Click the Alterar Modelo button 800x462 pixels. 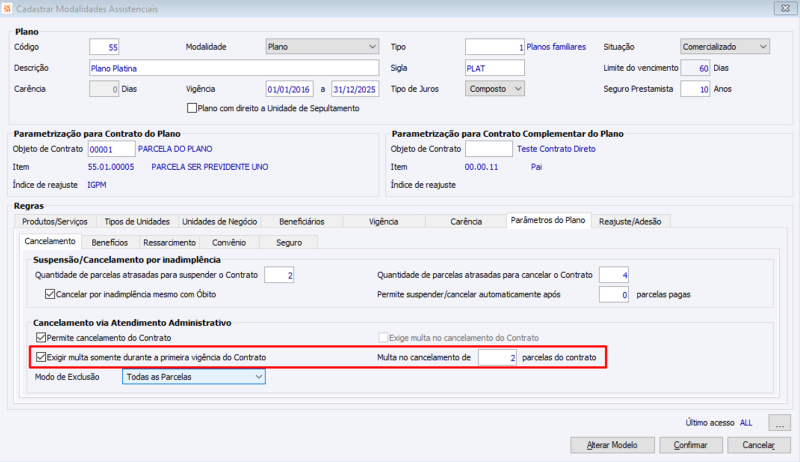tap(612, 445)
